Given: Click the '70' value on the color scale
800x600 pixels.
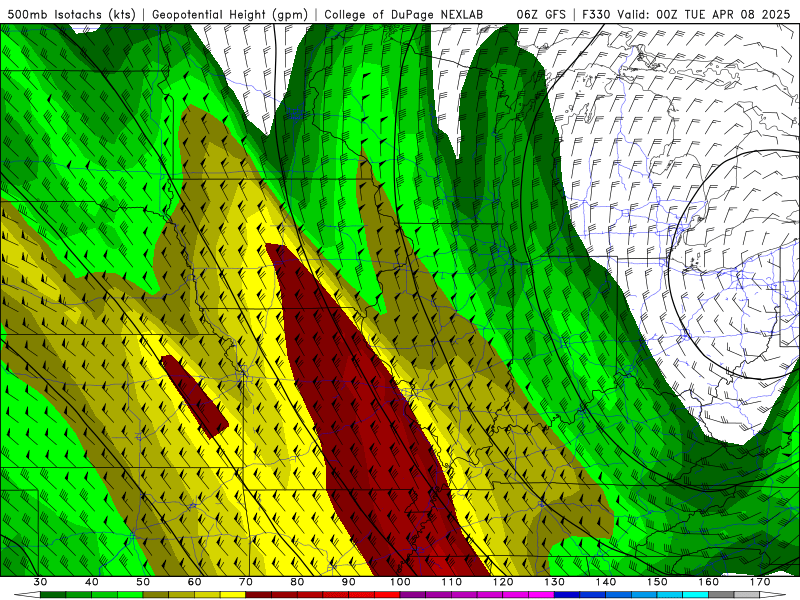Looking at the screenshot, I should pos(246,582).
